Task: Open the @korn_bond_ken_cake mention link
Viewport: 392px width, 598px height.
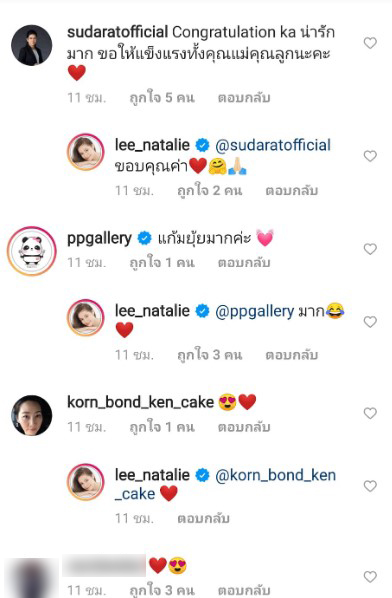Action: 226,484
